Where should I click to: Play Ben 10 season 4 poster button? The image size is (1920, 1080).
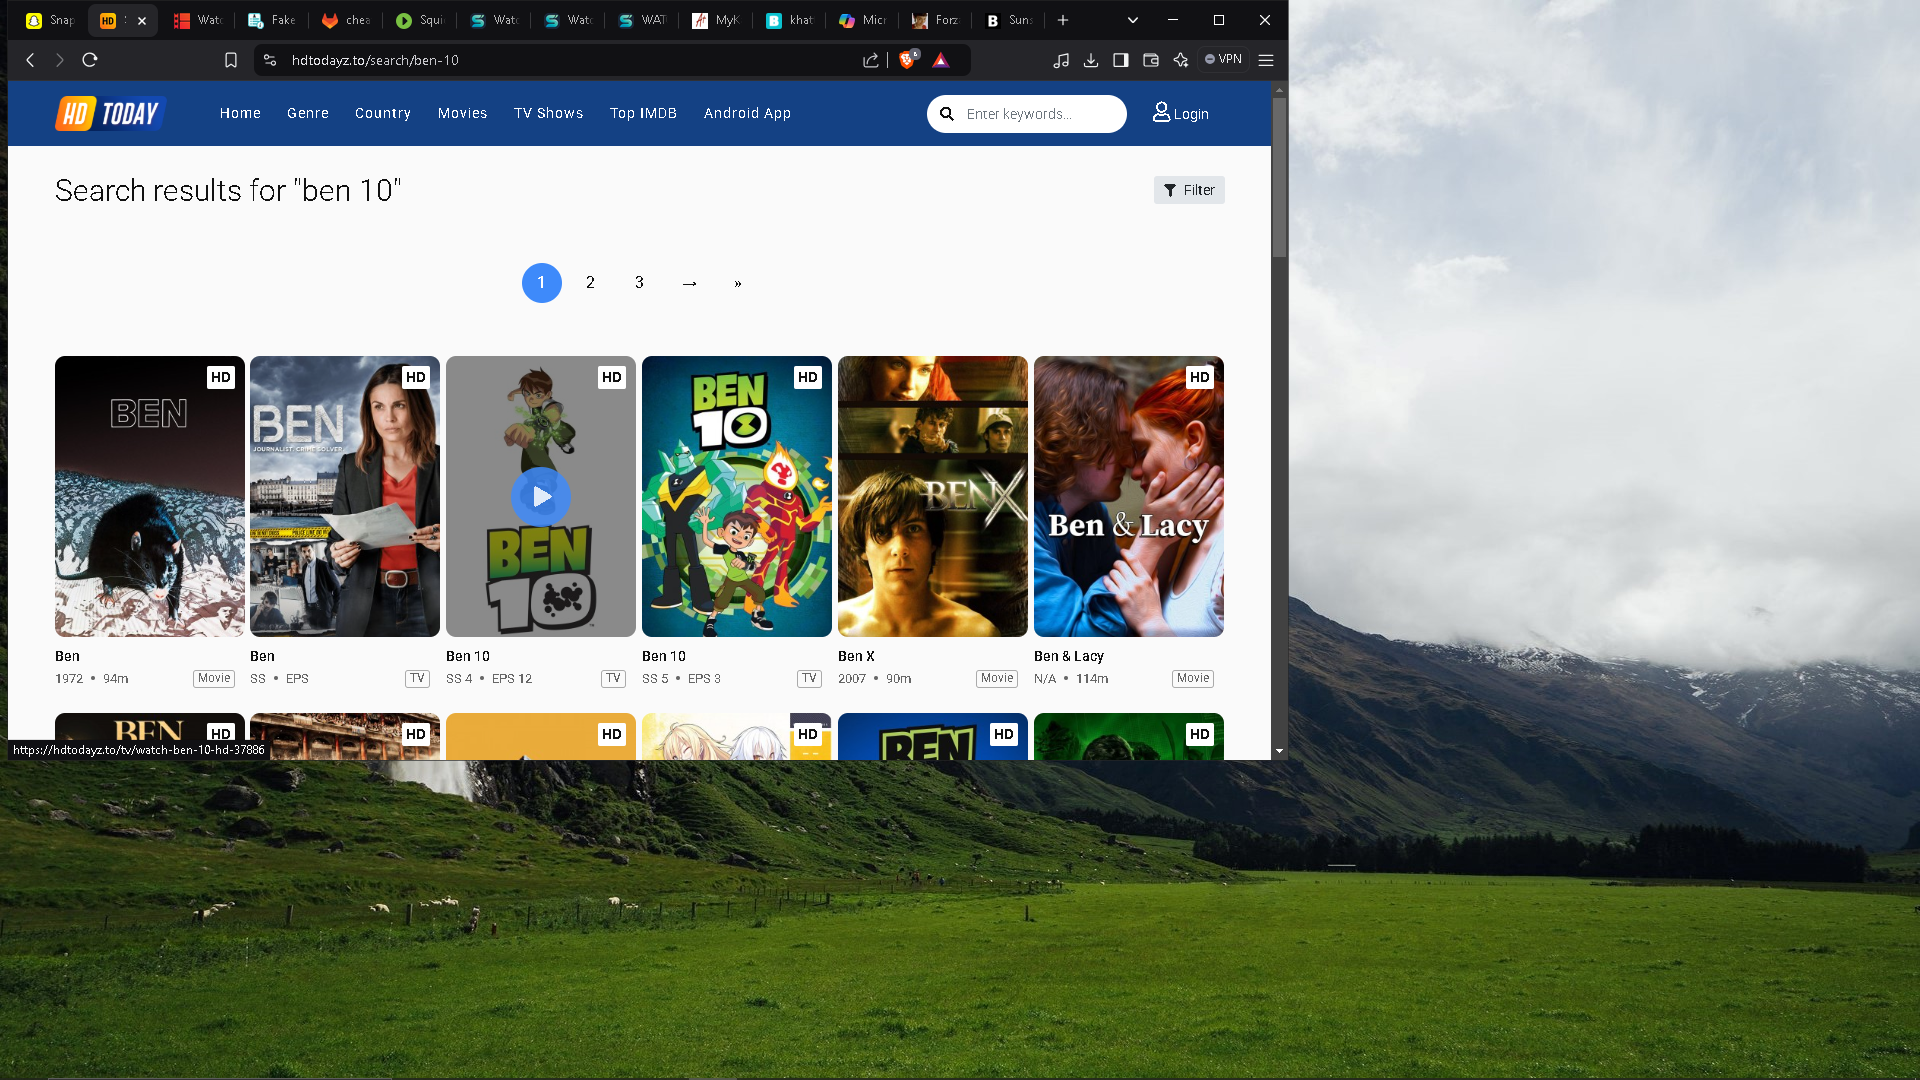click(x=541, y=496)
